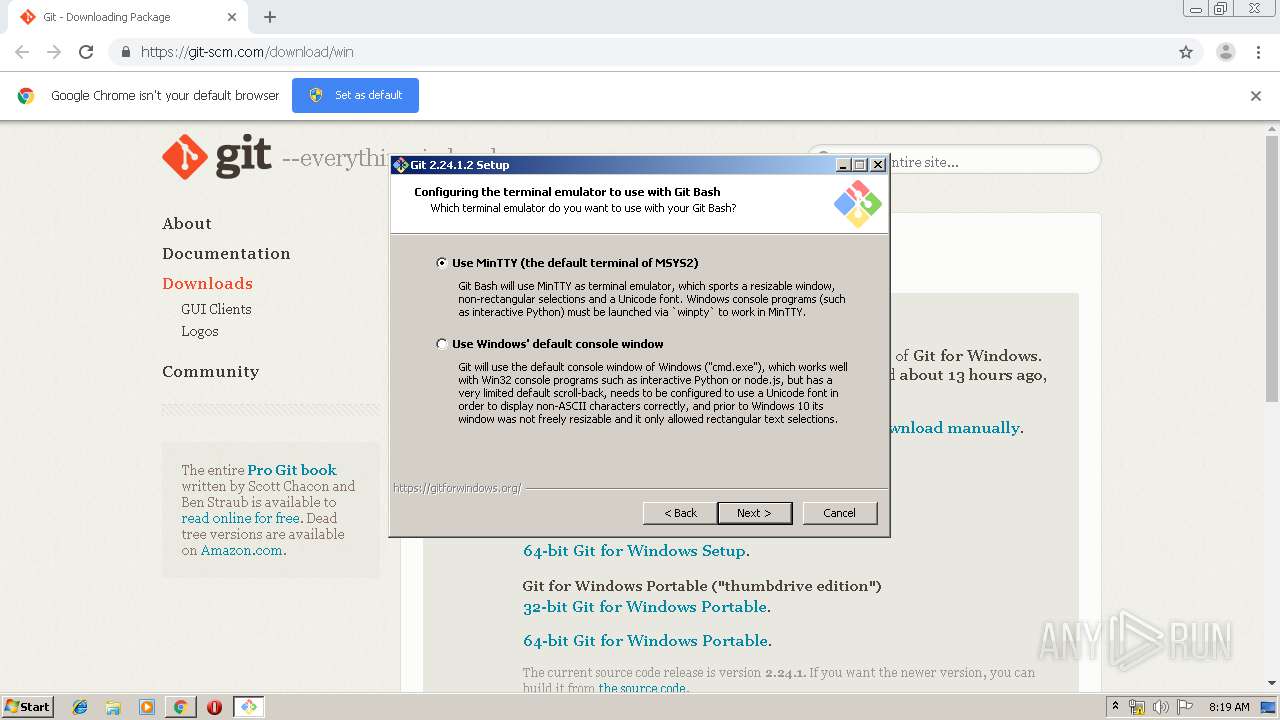Click the Git Setup title bar icon
Screen dimensions: 1280x720
(x=401, y=165)
